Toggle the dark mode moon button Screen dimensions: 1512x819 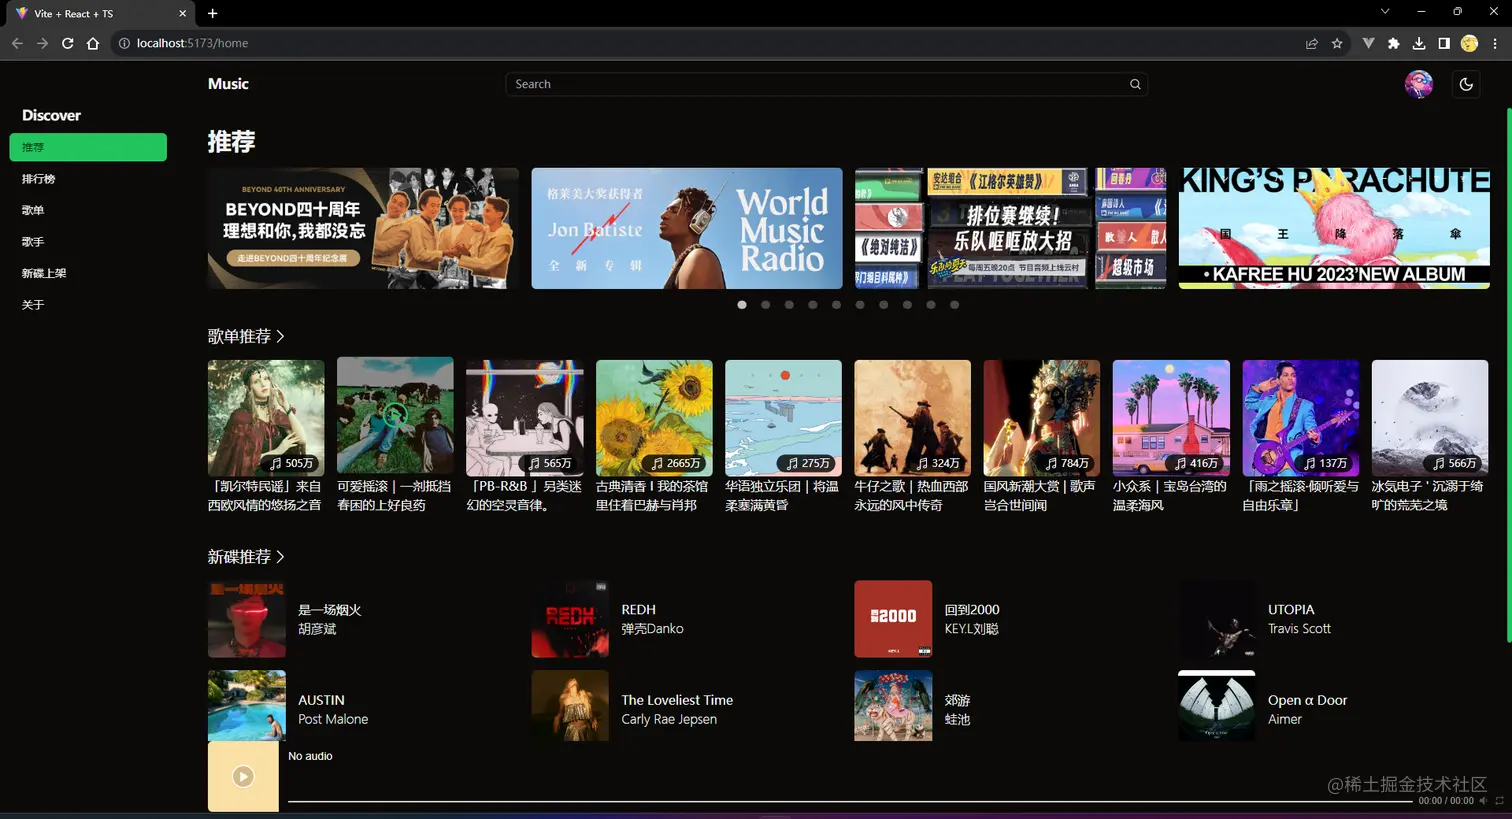(1466, 84)
